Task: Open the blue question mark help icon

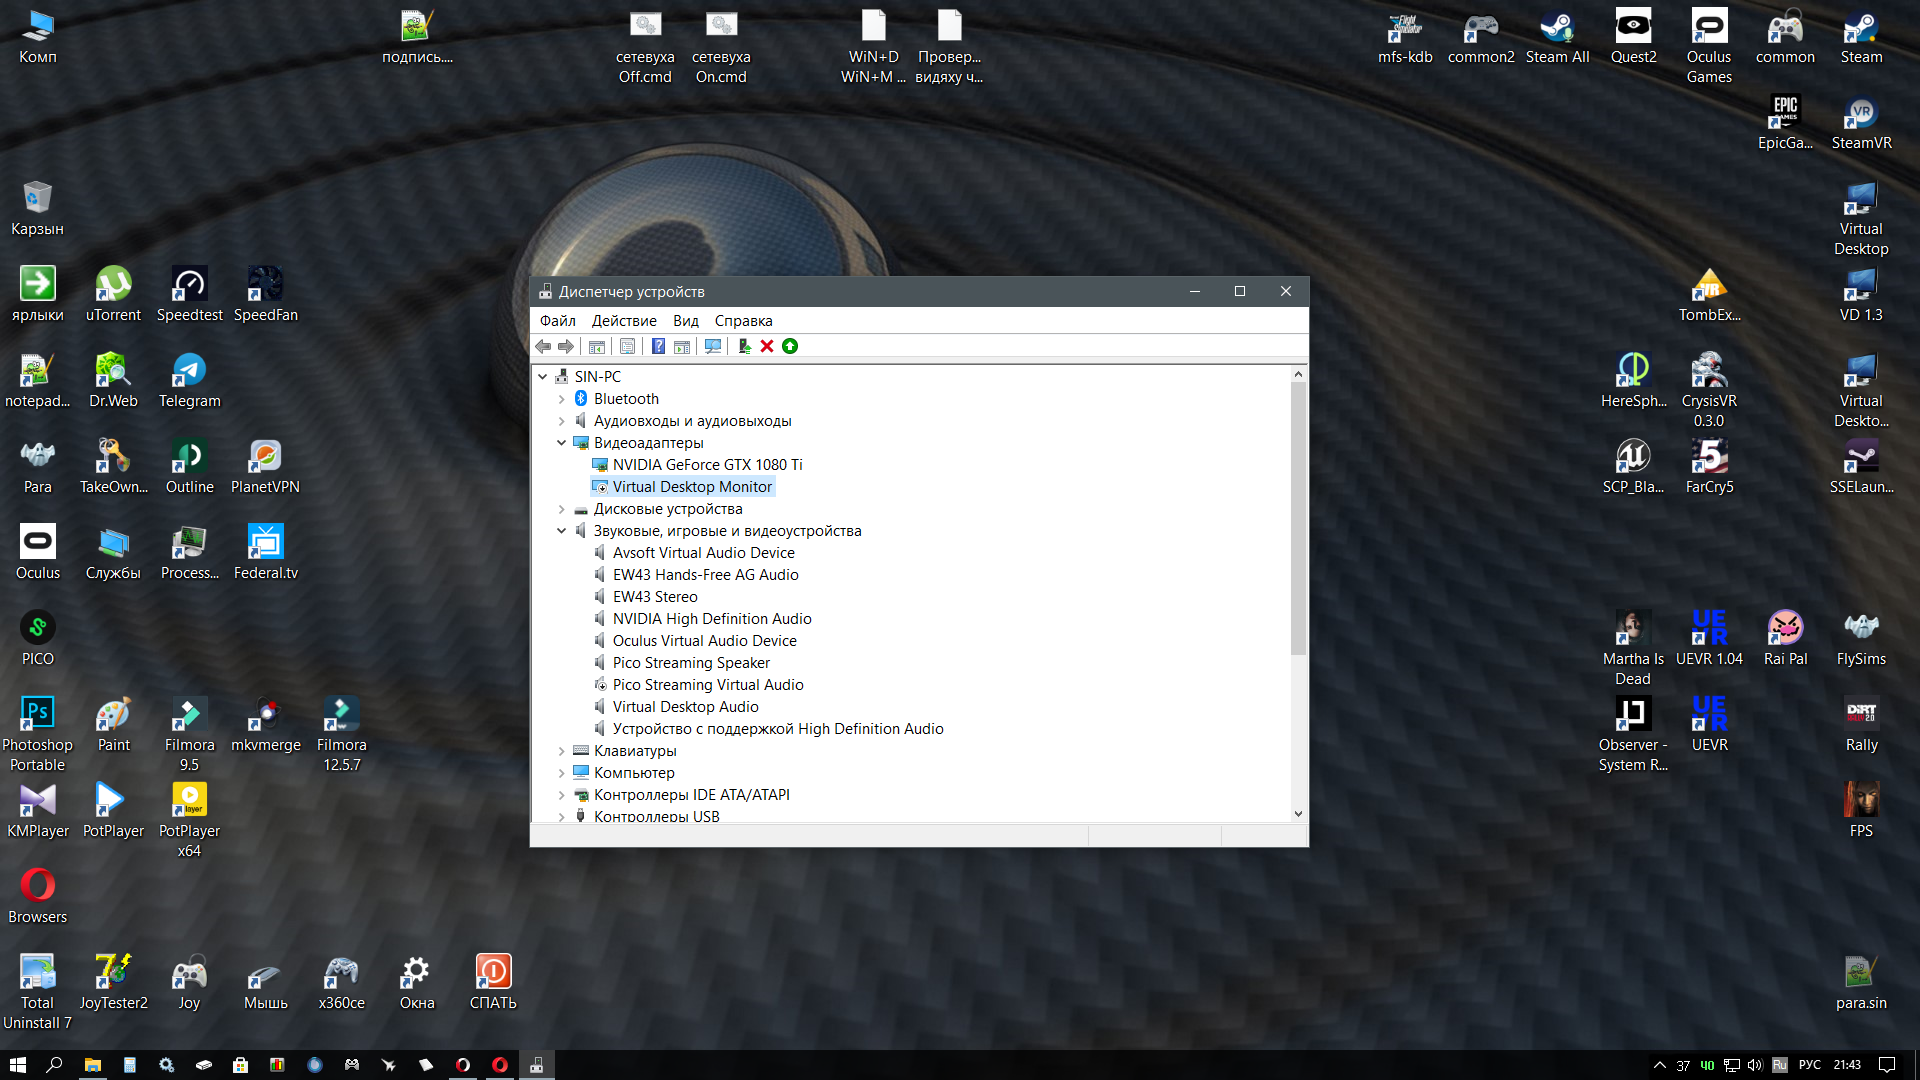Action: pyautogui.click(x=658, y=346)
